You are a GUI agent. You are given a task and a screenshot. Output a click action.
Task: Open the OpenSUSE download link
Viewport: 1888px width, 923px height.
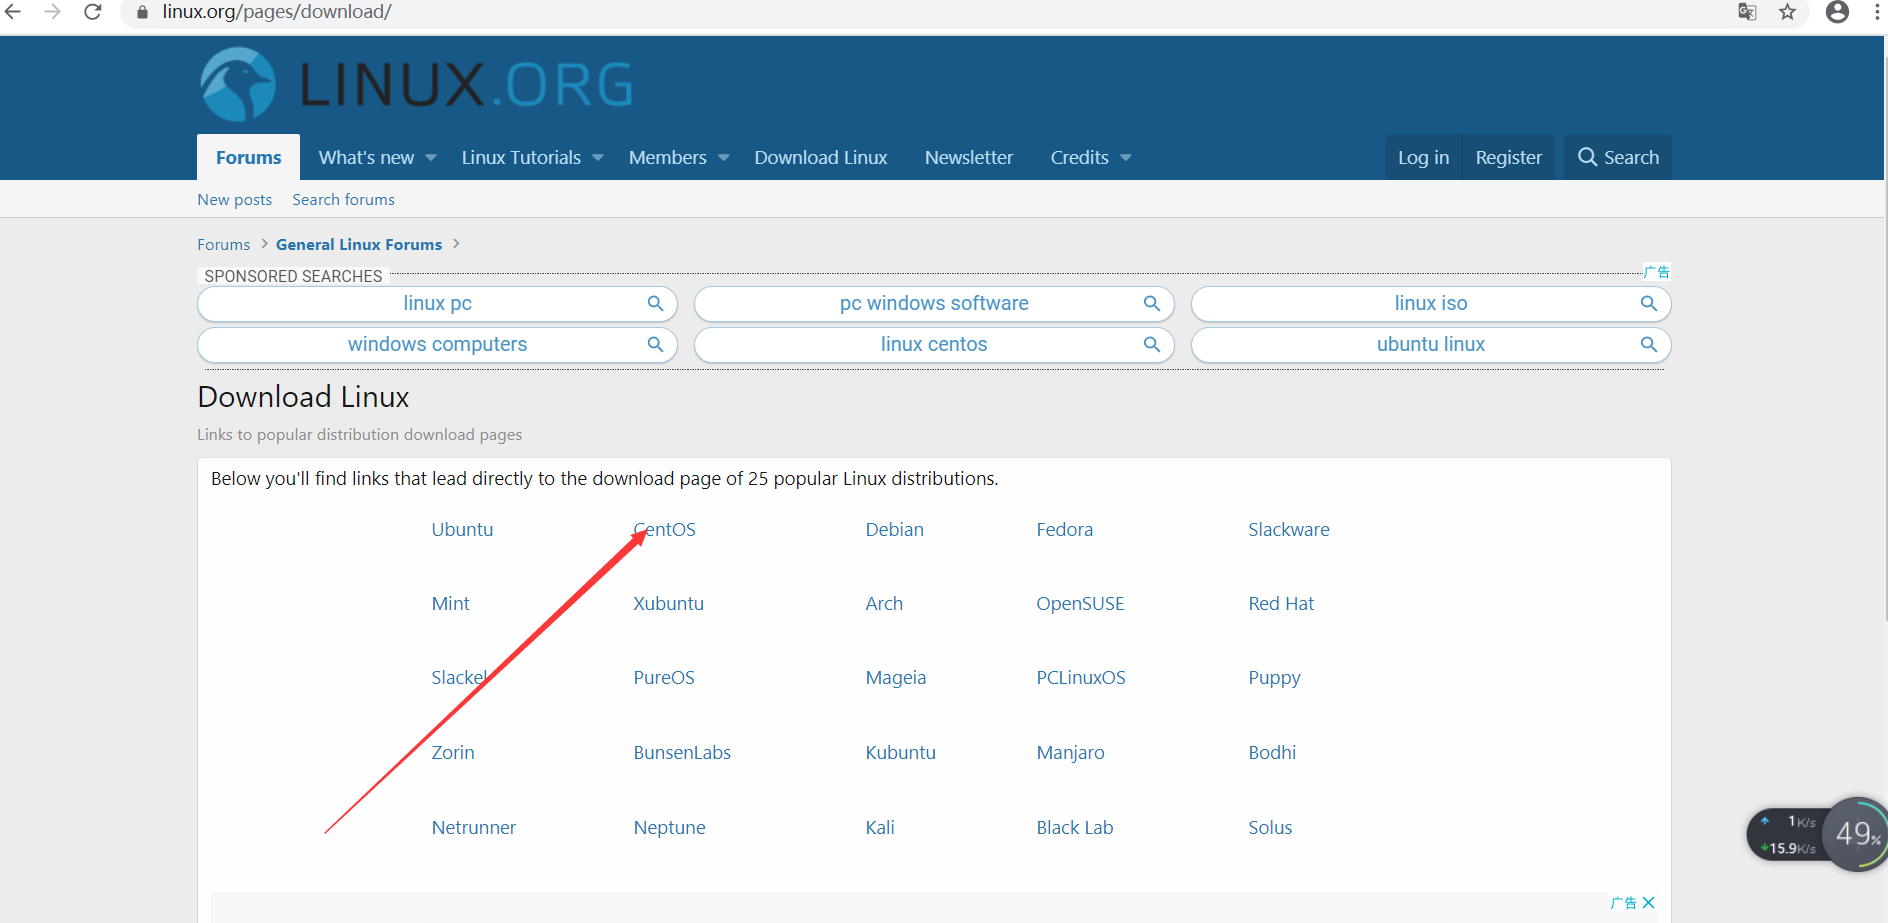tap(1080, 603)
